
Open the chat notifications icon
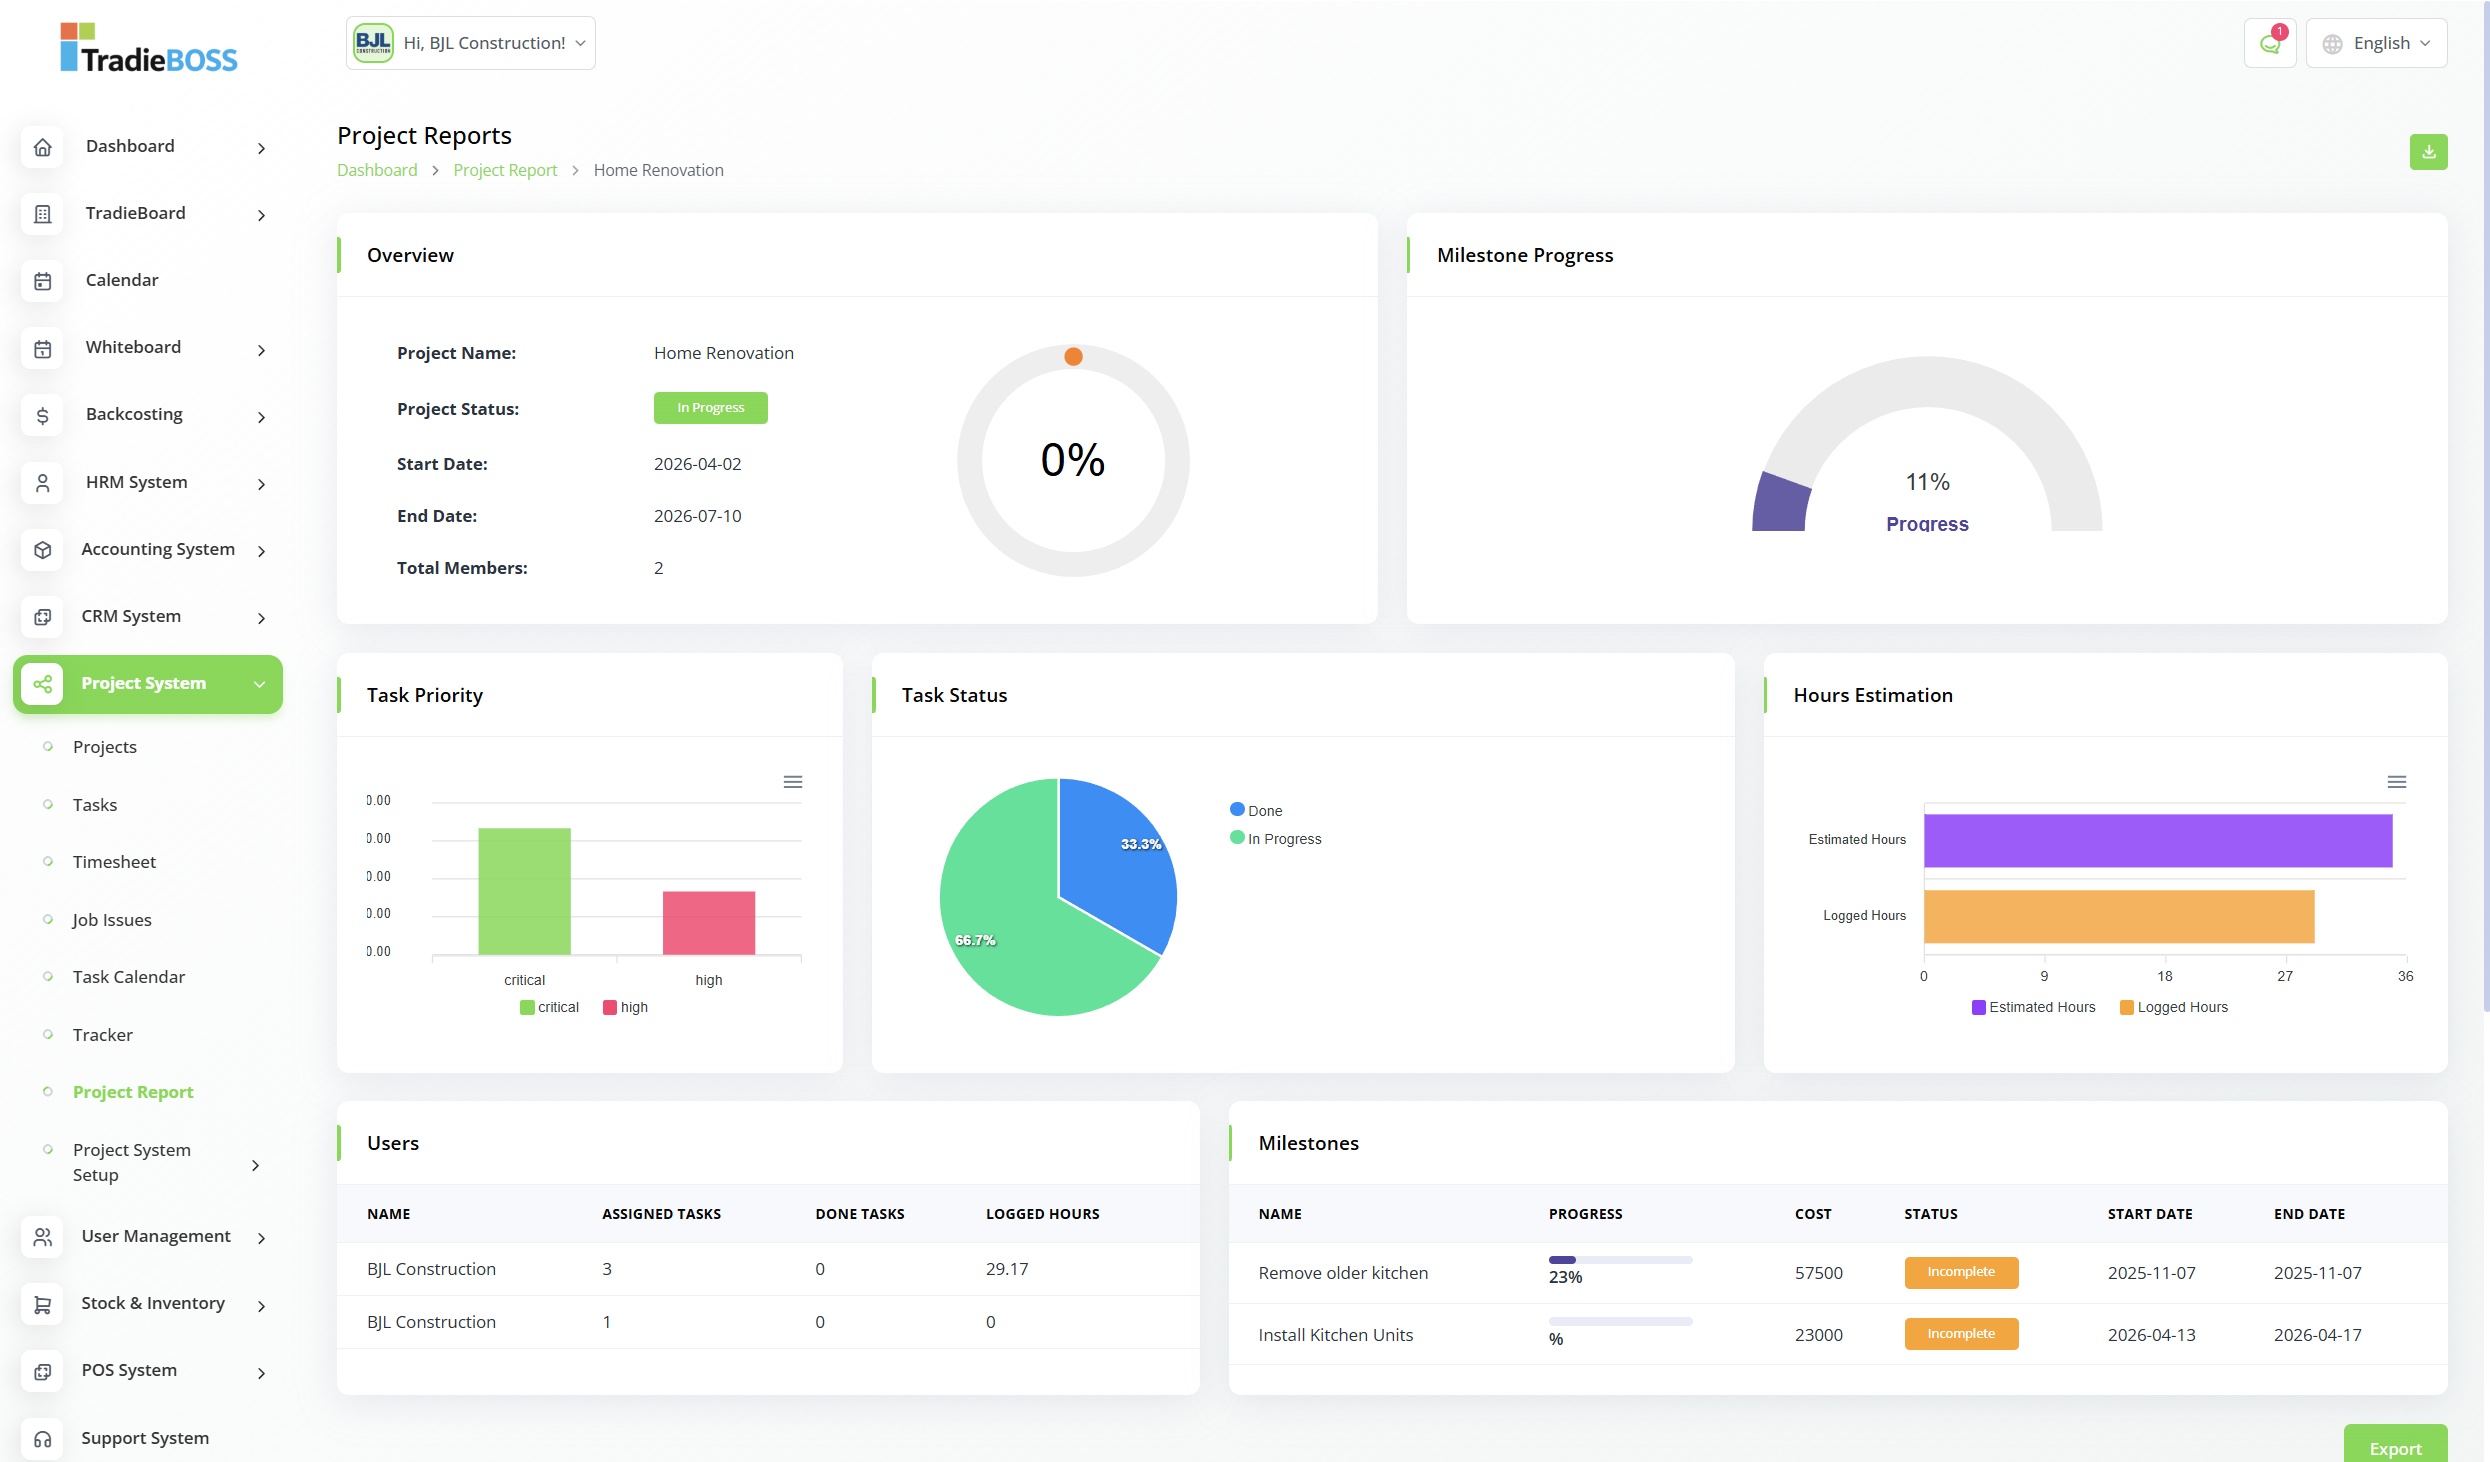[2269, 43]
